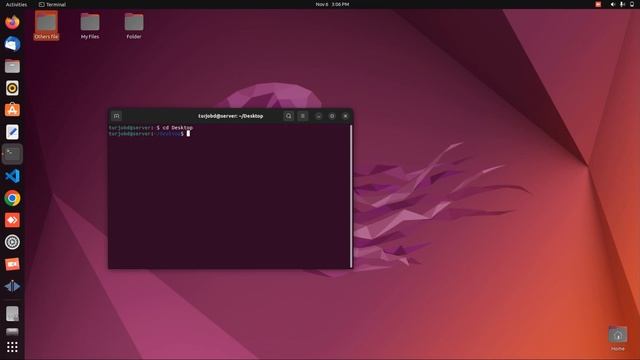This screenshot has height=360, width=640.
Task: Open the terminal hamburger menu
Action: click(x=302, y=116)
